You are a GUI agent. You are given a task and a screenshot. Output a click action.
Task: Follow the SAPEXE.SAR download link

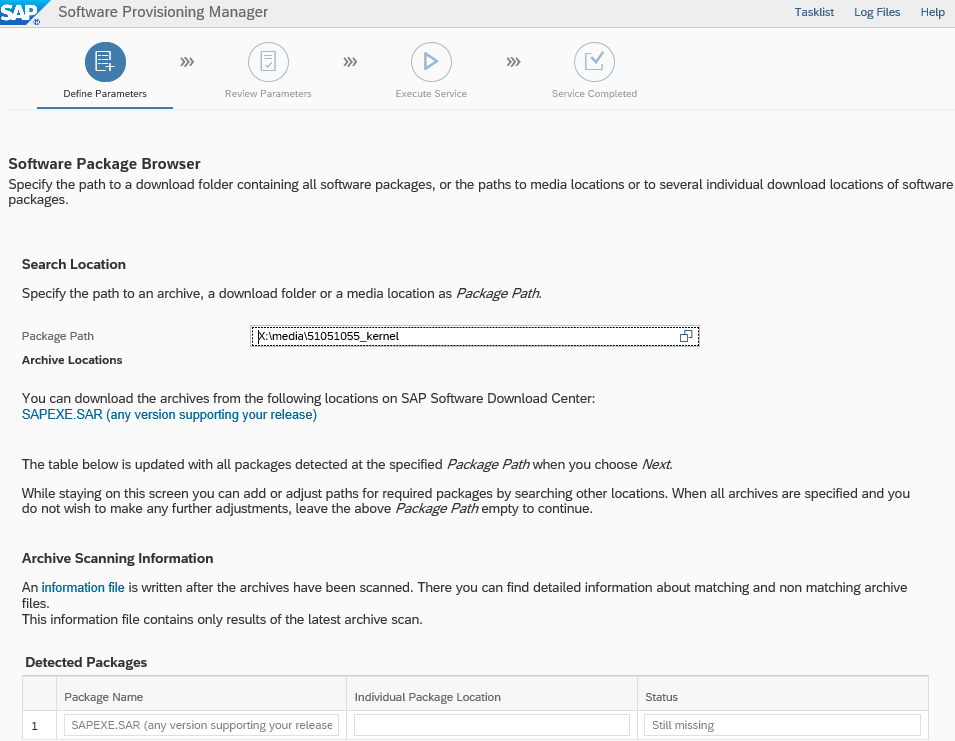pos(169,415)
